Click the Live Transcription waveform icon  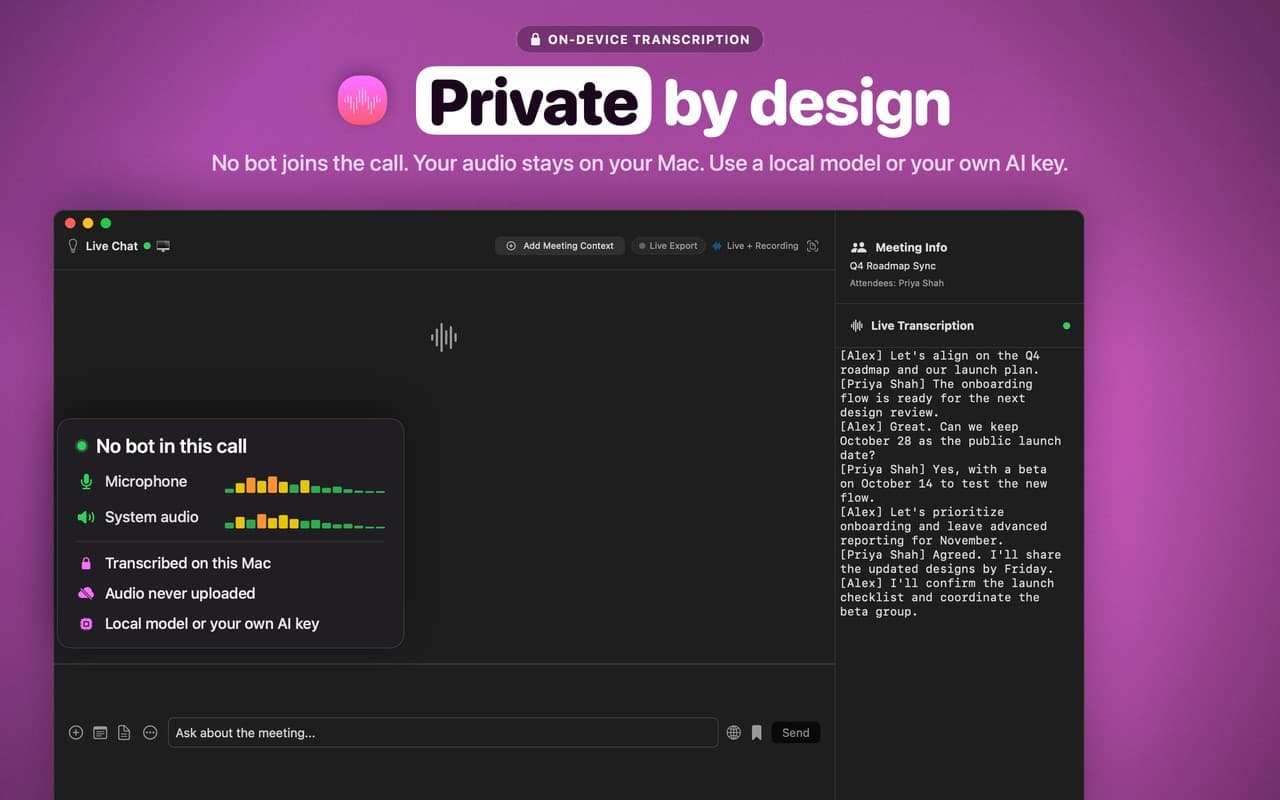click(x=857, y=326)
